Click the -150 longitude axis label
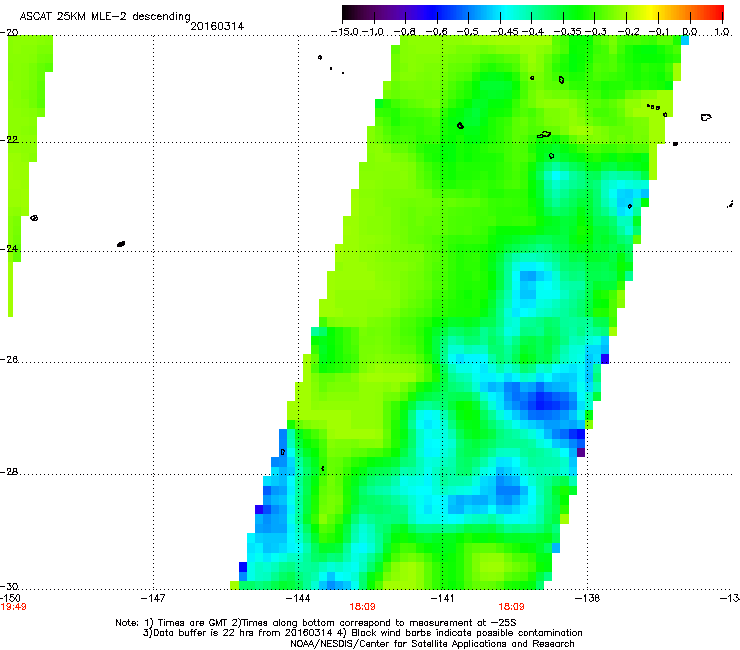This screenshot has height=650, width=740. click(x=10, y=599)
